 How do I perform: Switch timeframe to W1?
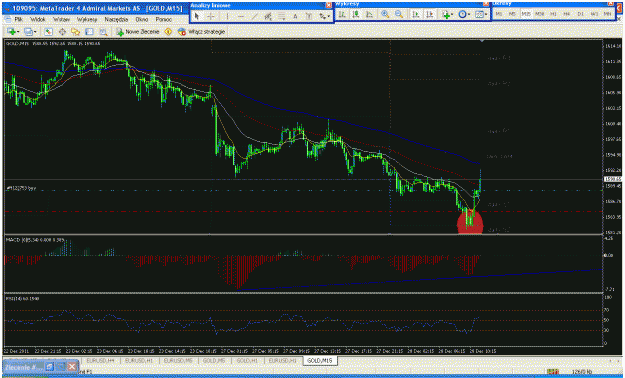pyautogui.click(x=594, y=14)
